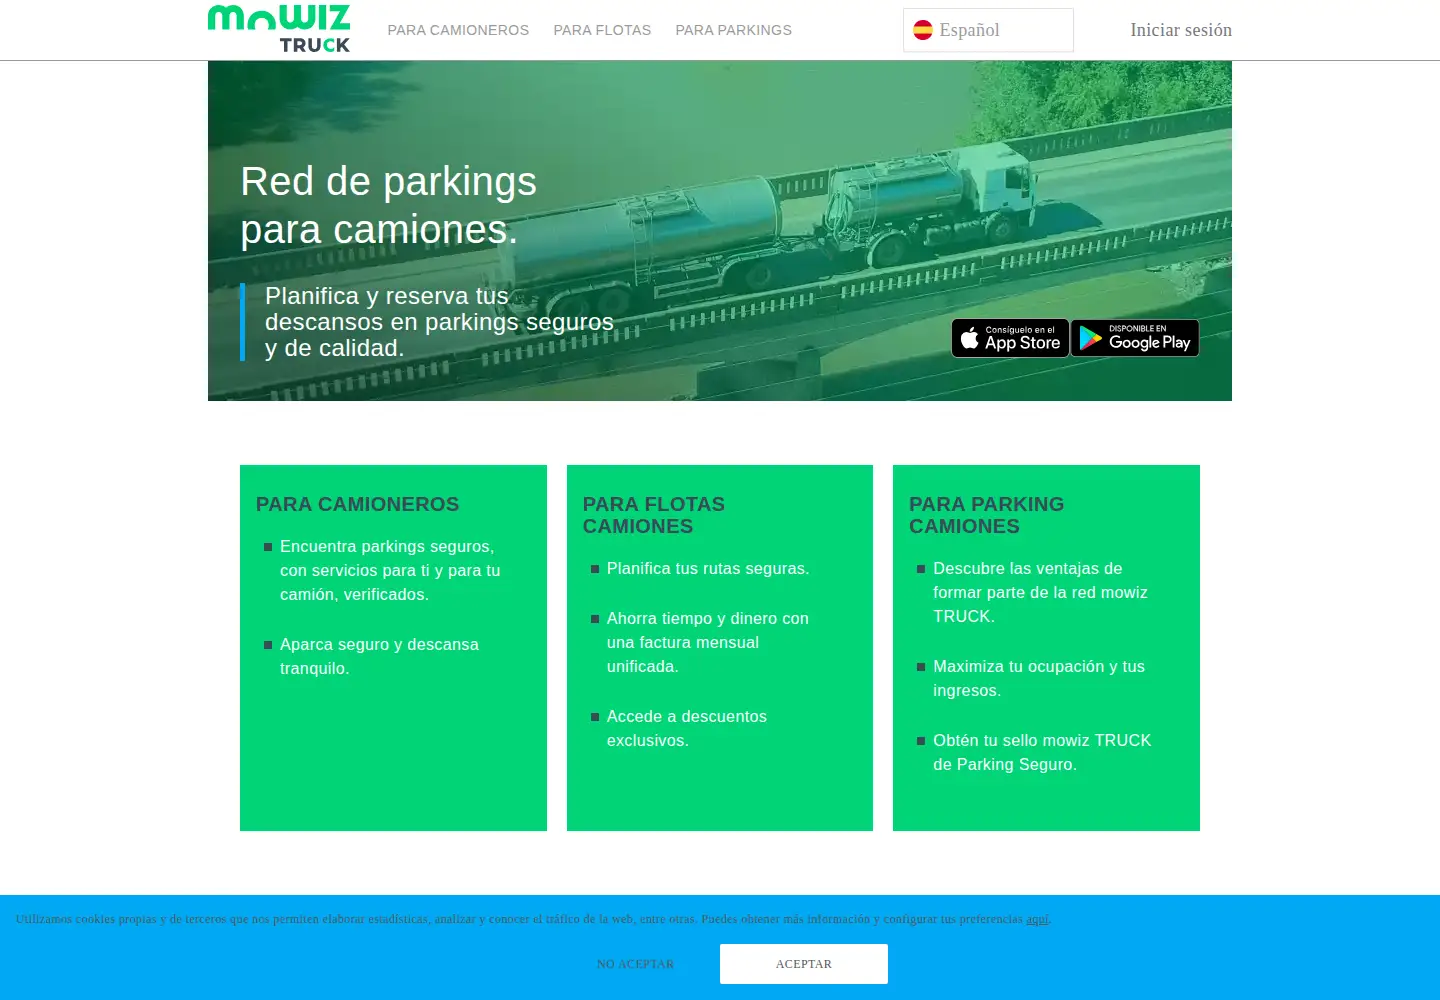Screen dimensions: 1440x1000
Task: Accept cookies with the ACEPTAR button
Action: tap(804, 964)
